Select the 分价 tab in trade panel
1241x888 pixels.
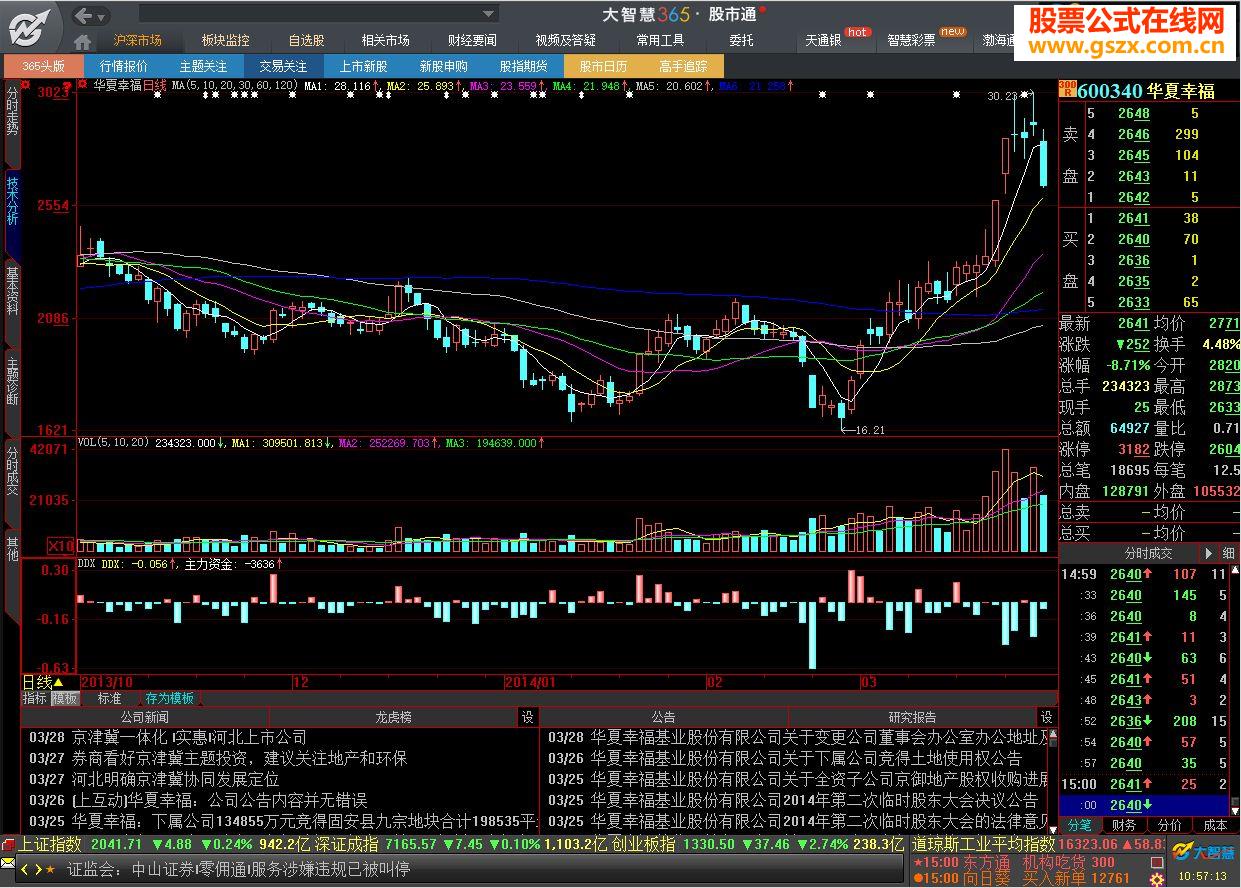[1169, 825]
